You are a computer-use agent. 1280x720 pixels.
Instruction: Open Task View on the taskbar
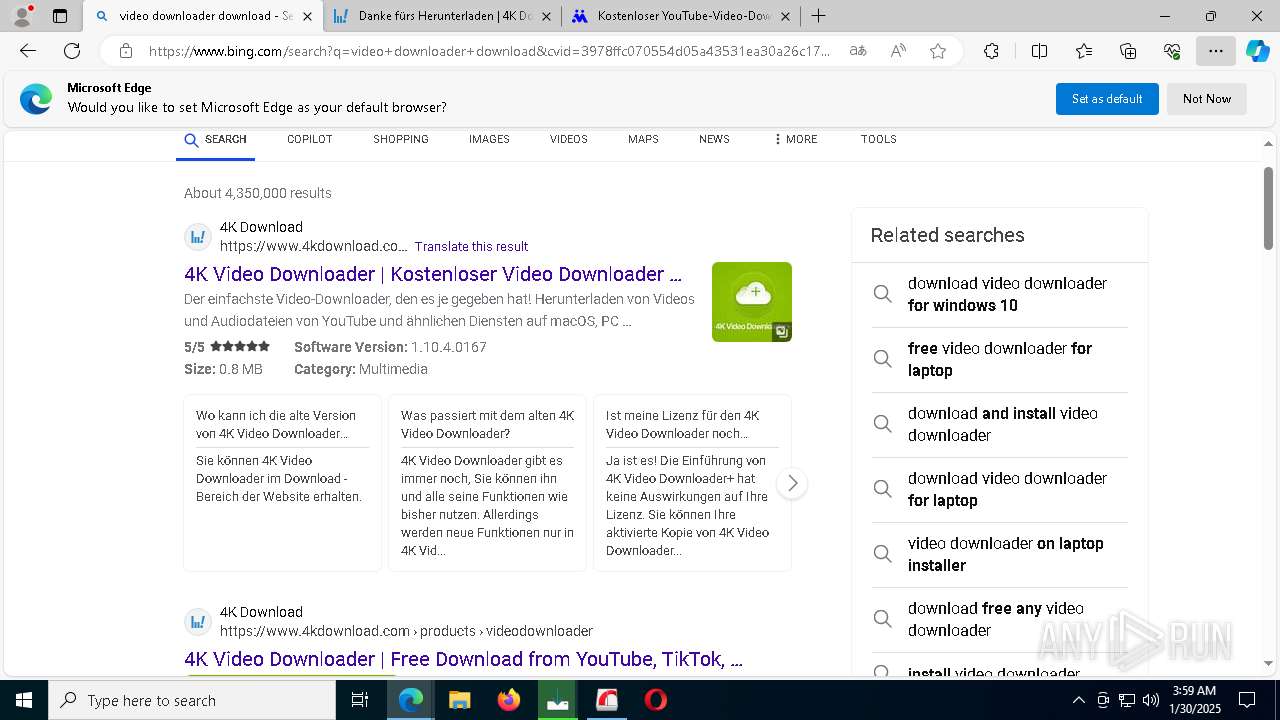point(361,700)
